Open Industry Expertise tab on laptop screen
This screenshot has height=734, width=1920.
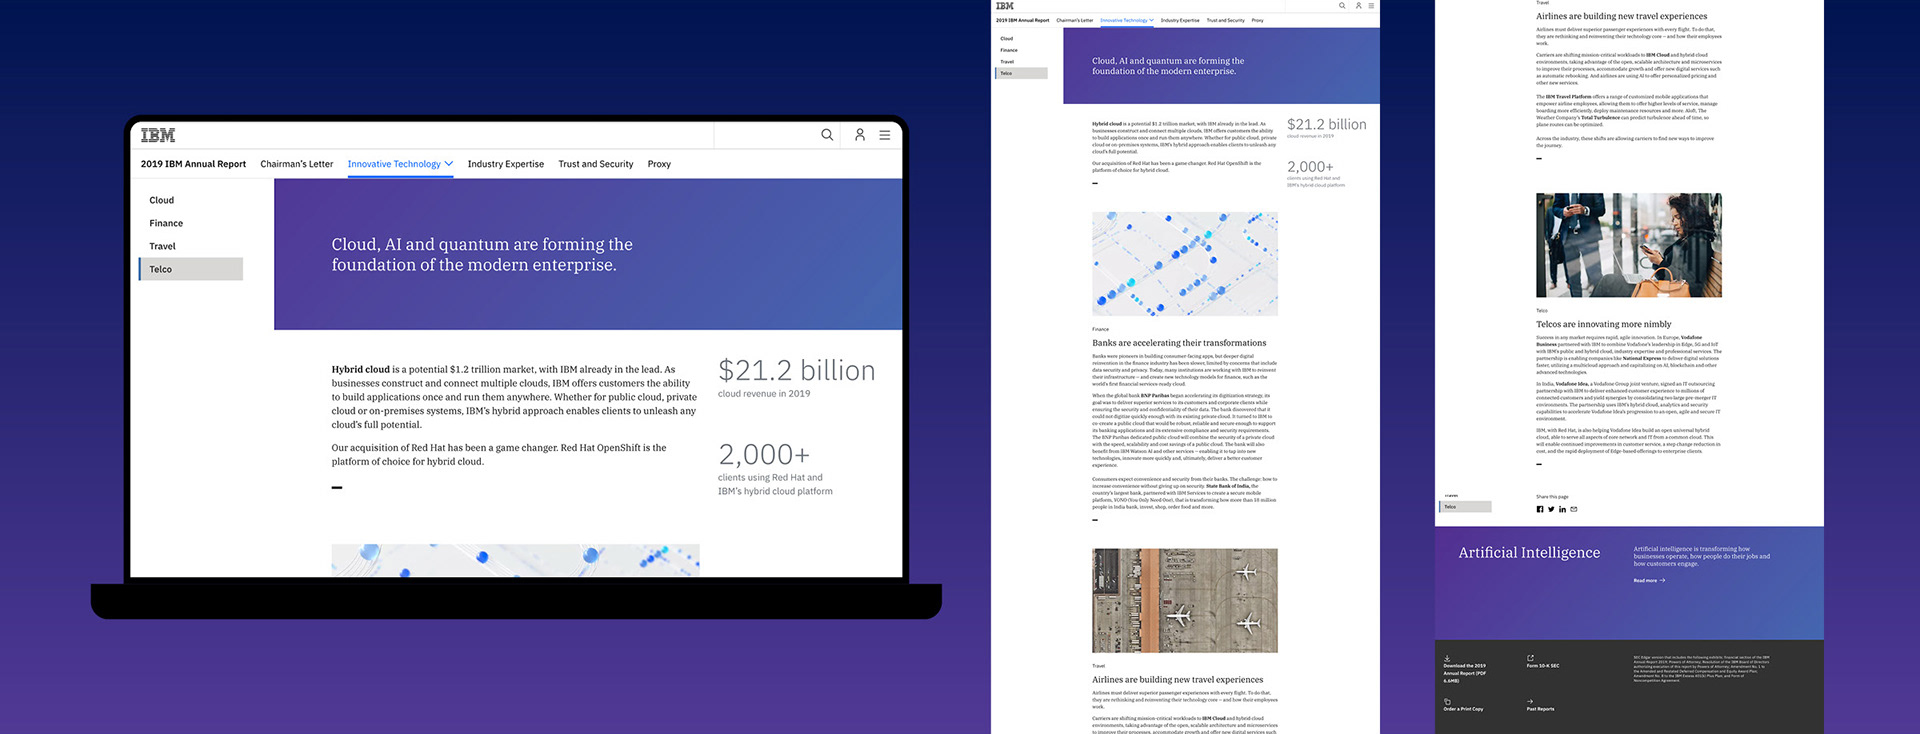pyautogui.click(x=506, y=164)
